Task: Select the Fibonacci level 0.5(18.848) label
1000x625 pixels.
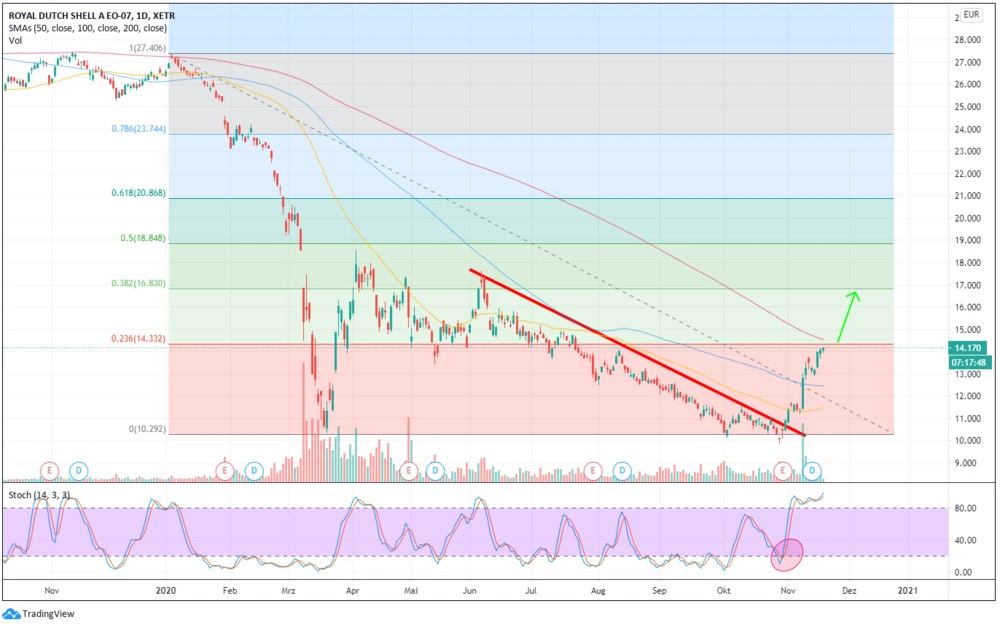Action: click(x=143, y=238)
